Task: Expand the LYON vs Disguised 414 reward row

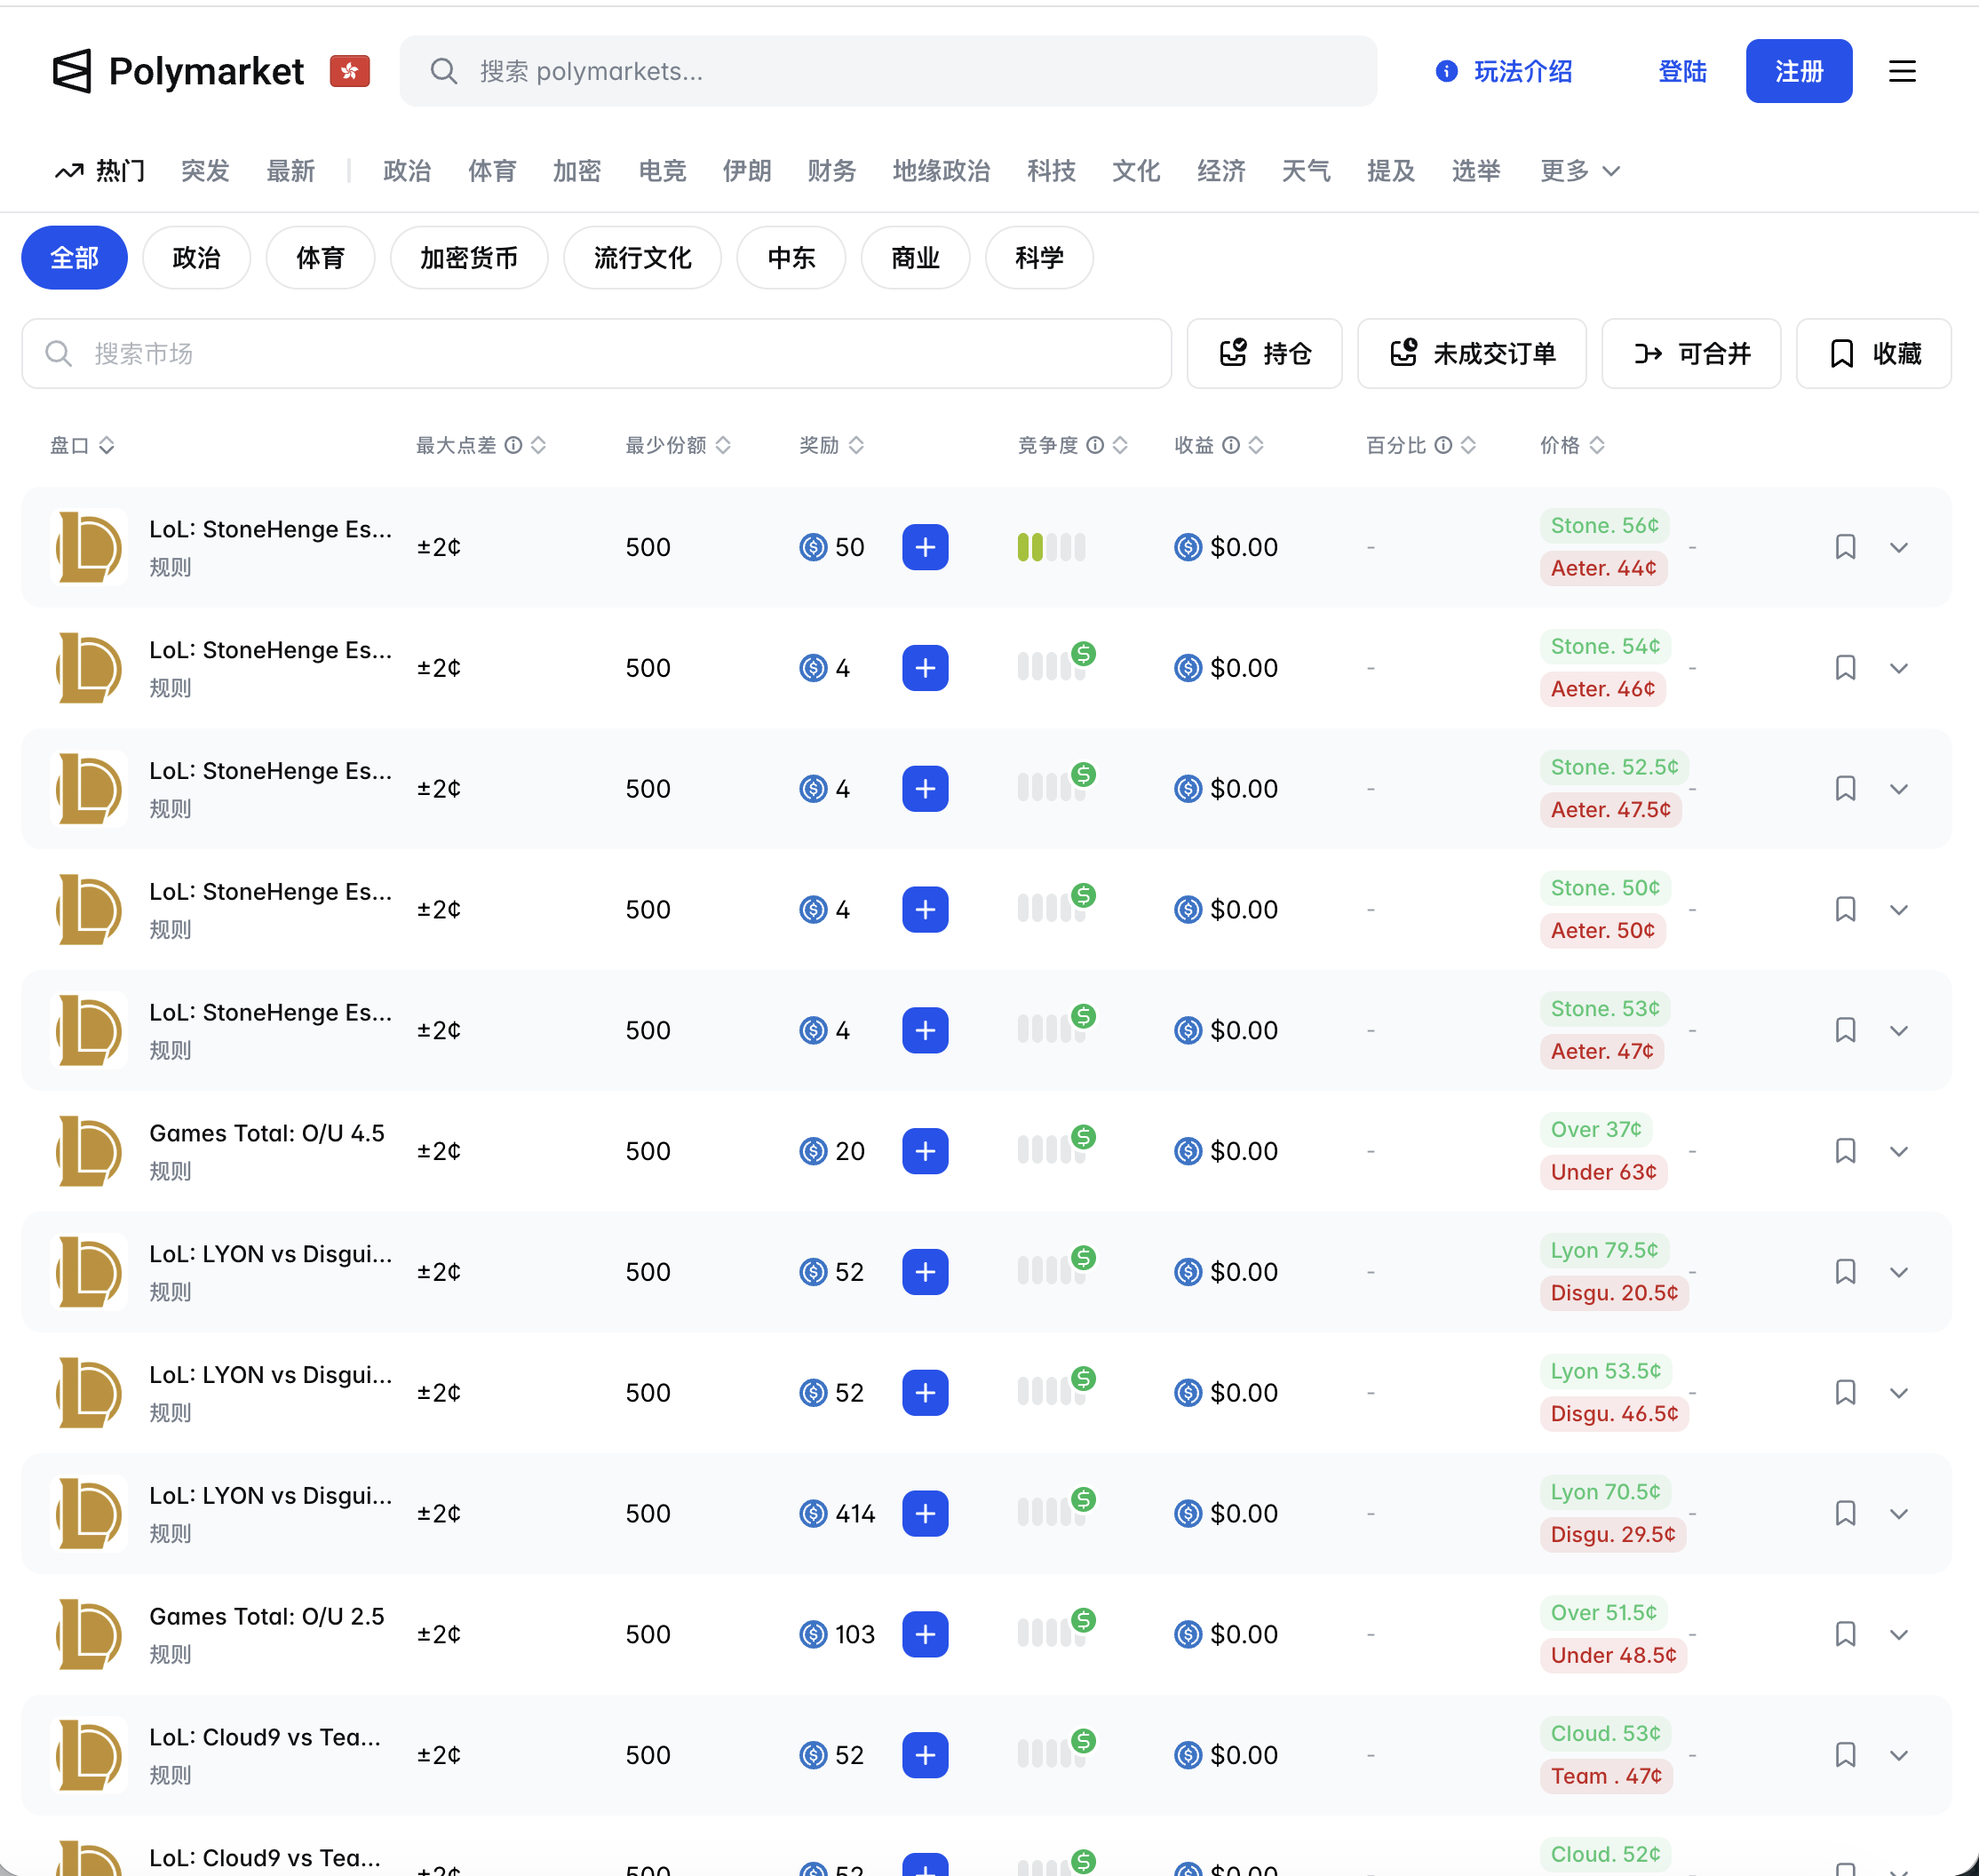Action: pyautogui.click(x=1898, y=1514)
